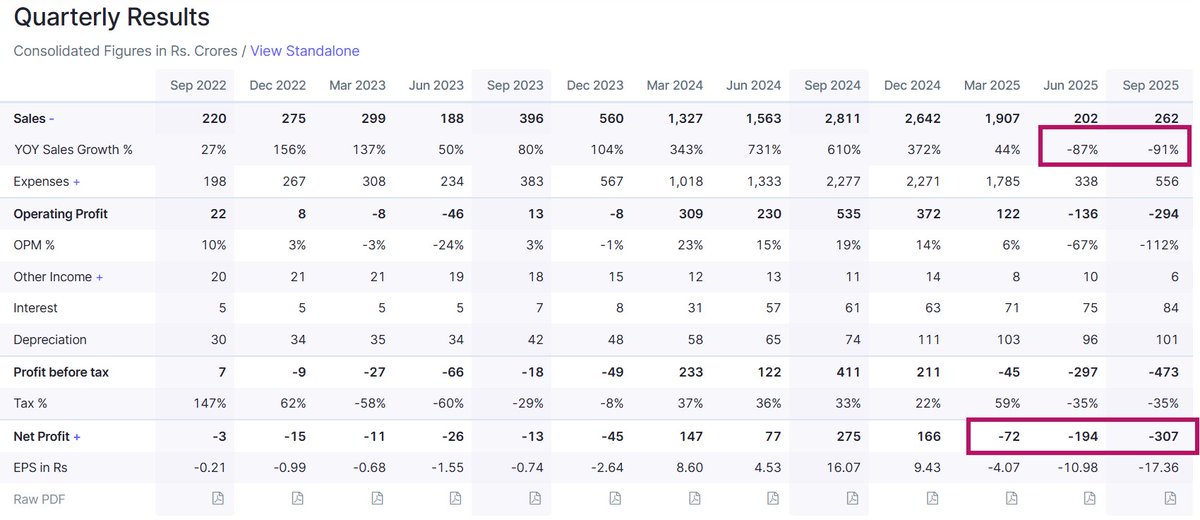
Task: Click the Operating Profit row label
Action: 60,214
